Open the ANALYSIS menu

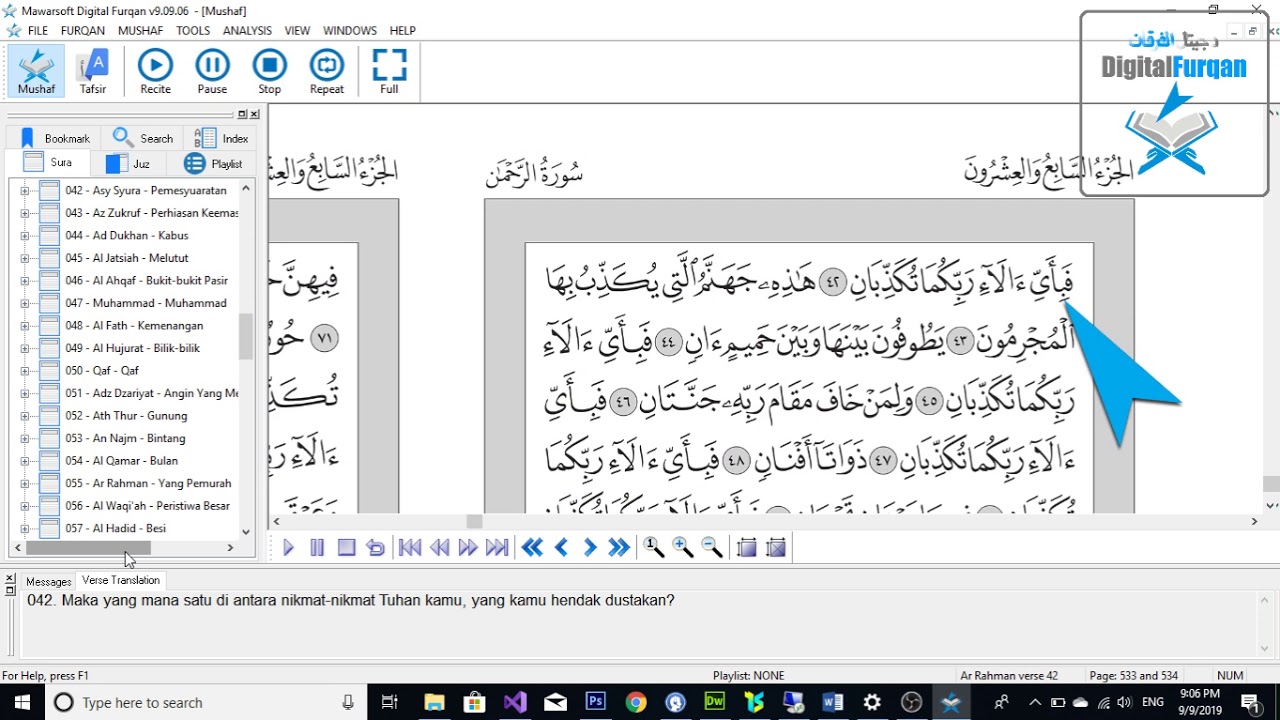[x=247, y=31]
